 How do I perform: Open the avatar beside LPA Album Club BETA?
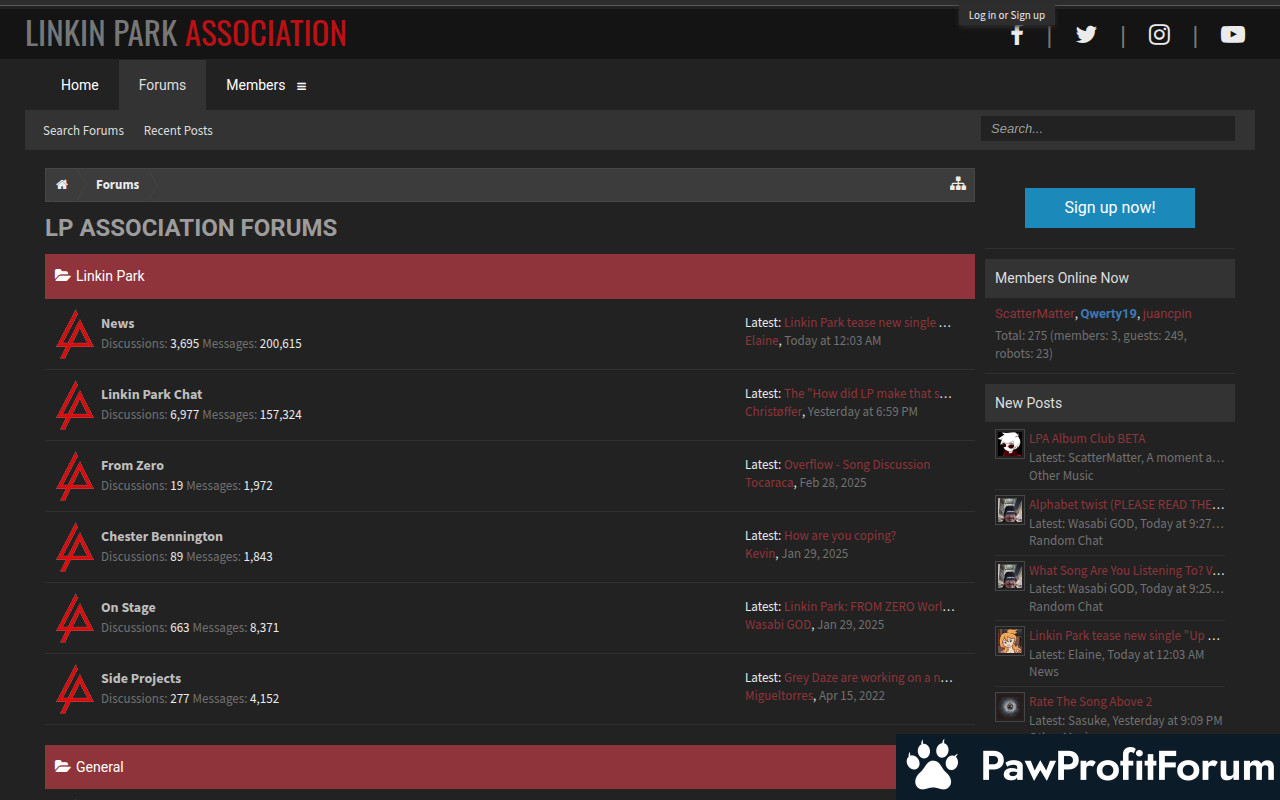pyautogui.click(x=1010, y=444)
